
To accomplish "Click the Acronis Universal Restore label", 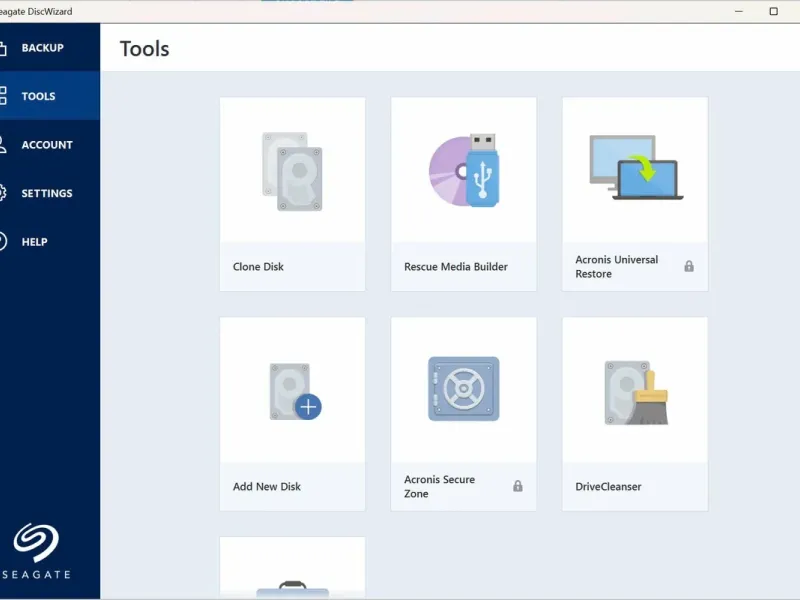I will click(616, 267).
